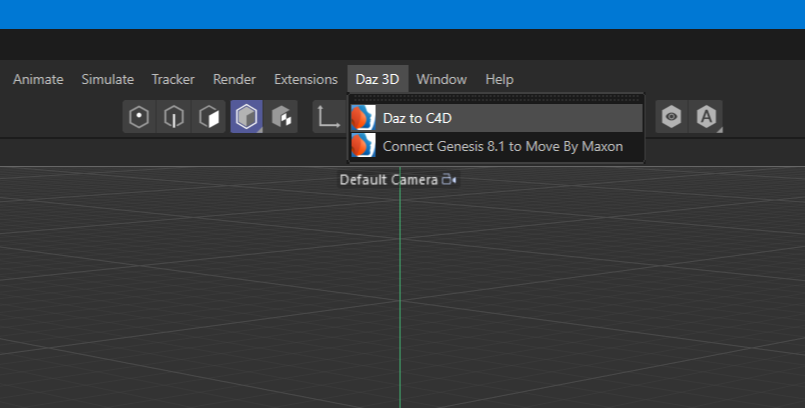Viewport: 805px width, 408px height.
Task: Toggle the eye hexagon visibility filter icon
Action: (x=671, y=117)
